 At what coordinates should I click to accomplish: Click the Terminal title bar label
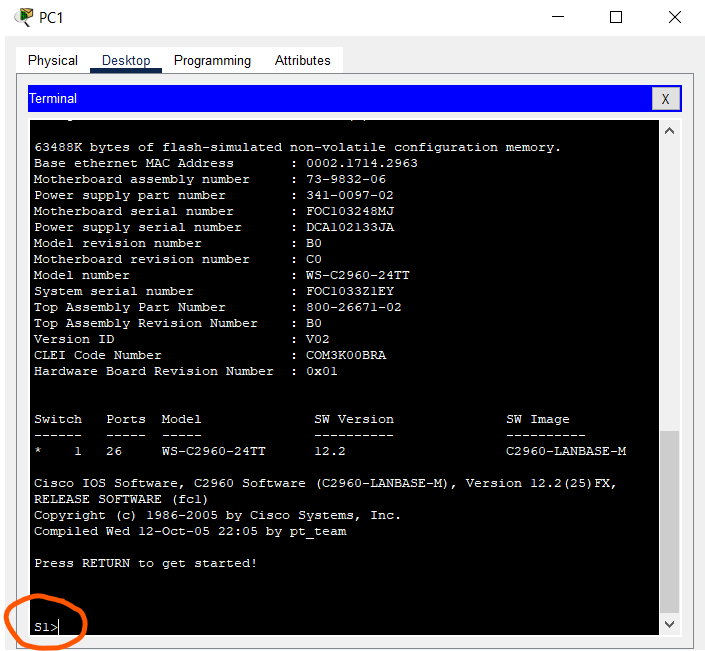pyautogui.click(x=53, y=98)
